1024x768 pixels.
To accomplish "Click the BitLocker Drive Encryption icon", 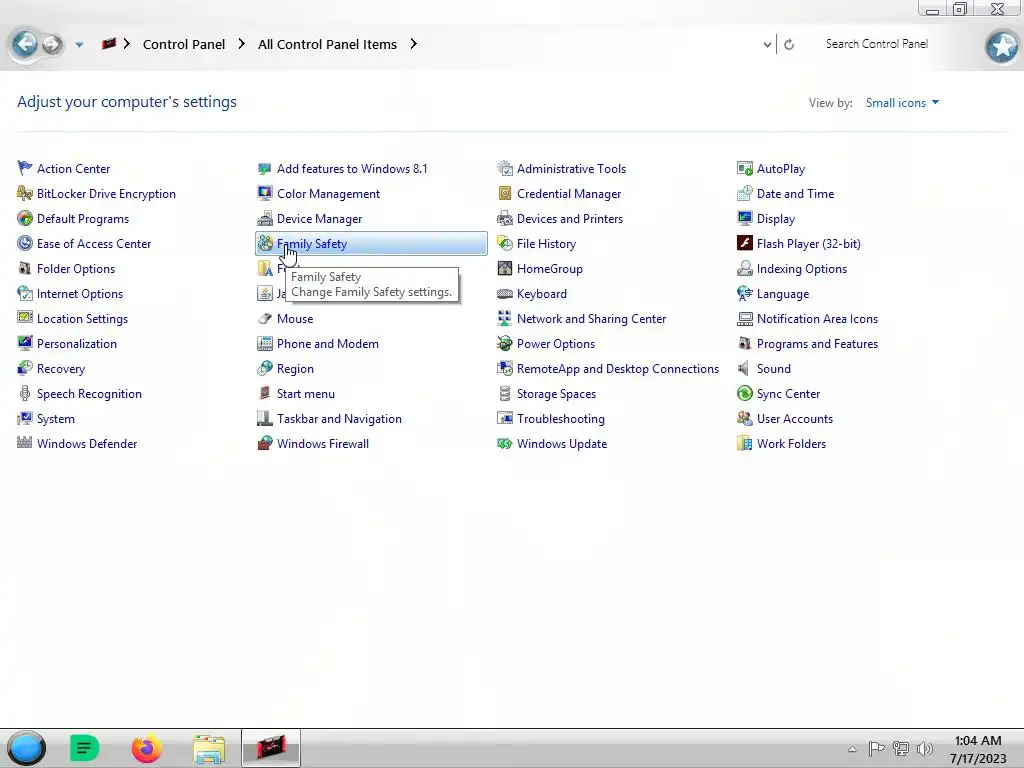I will point(25,193).
